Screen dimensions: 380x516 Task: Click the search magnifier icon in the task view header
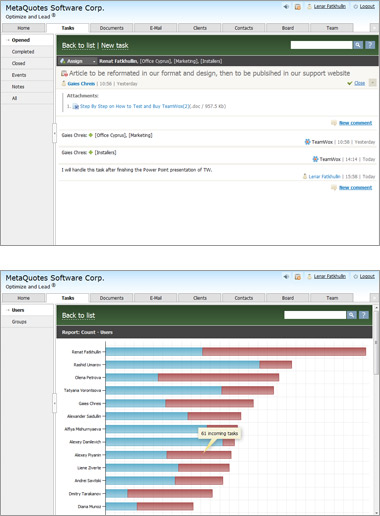click(x=358, y=45)
